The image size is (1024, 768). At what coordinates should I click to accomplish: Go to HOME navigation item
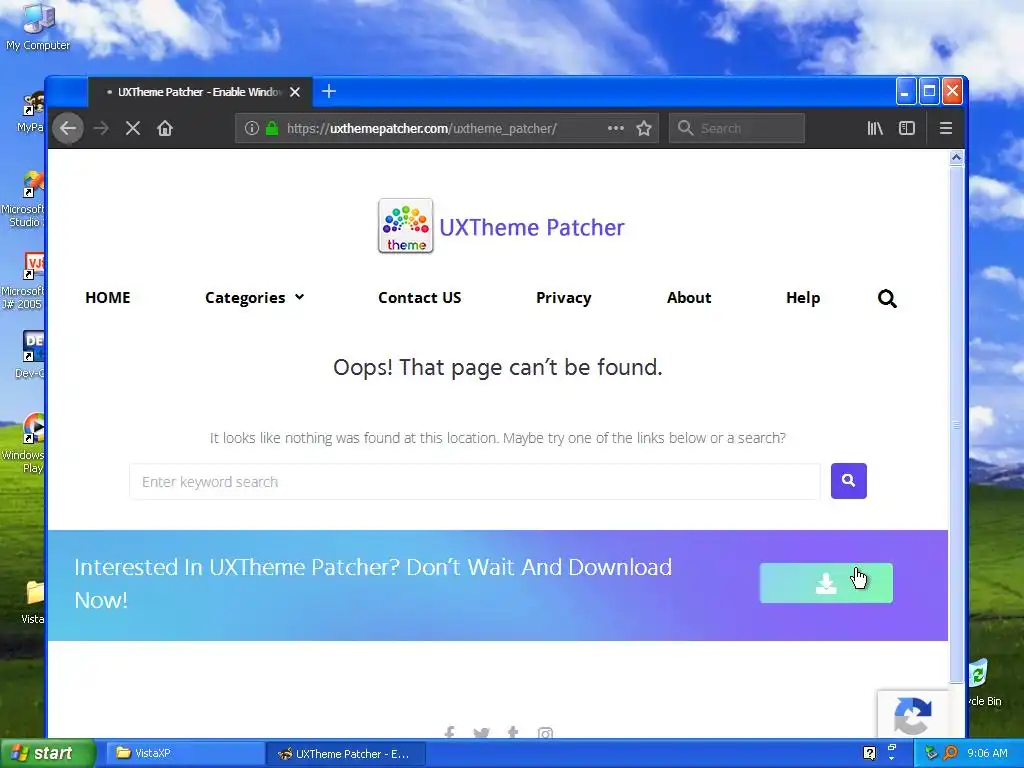coord(108,298)
